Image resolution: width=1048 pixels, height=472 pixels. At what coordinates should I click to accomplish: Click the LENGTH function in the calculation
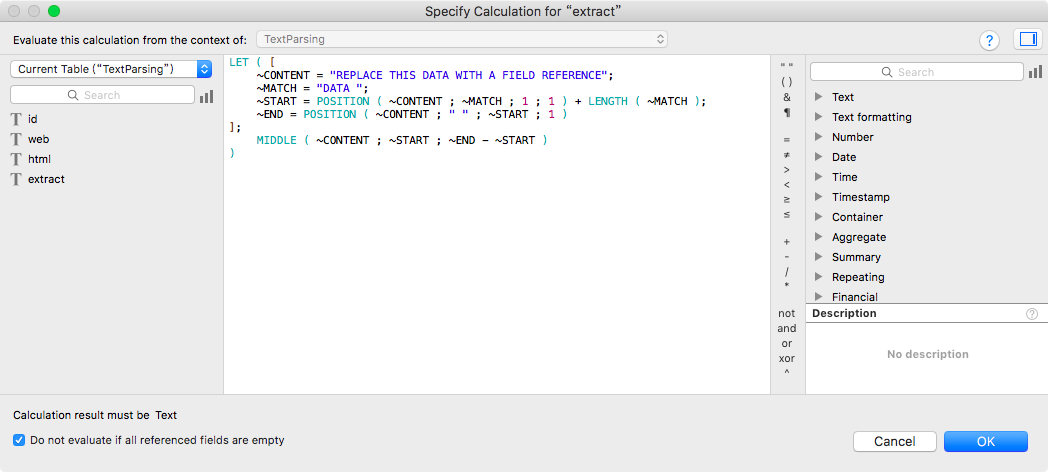click(x=608, y=101)
